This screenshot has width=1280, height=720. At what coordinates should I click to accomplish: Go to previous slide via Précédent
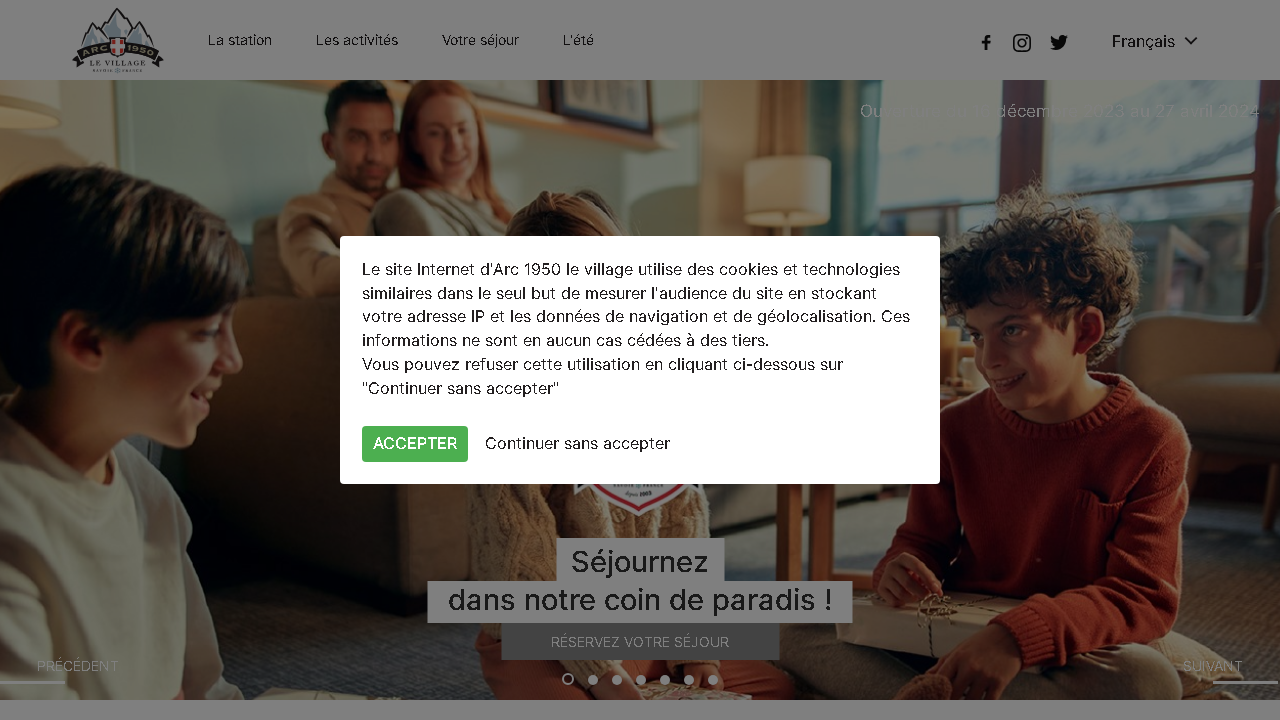click(x=77, y=666)
